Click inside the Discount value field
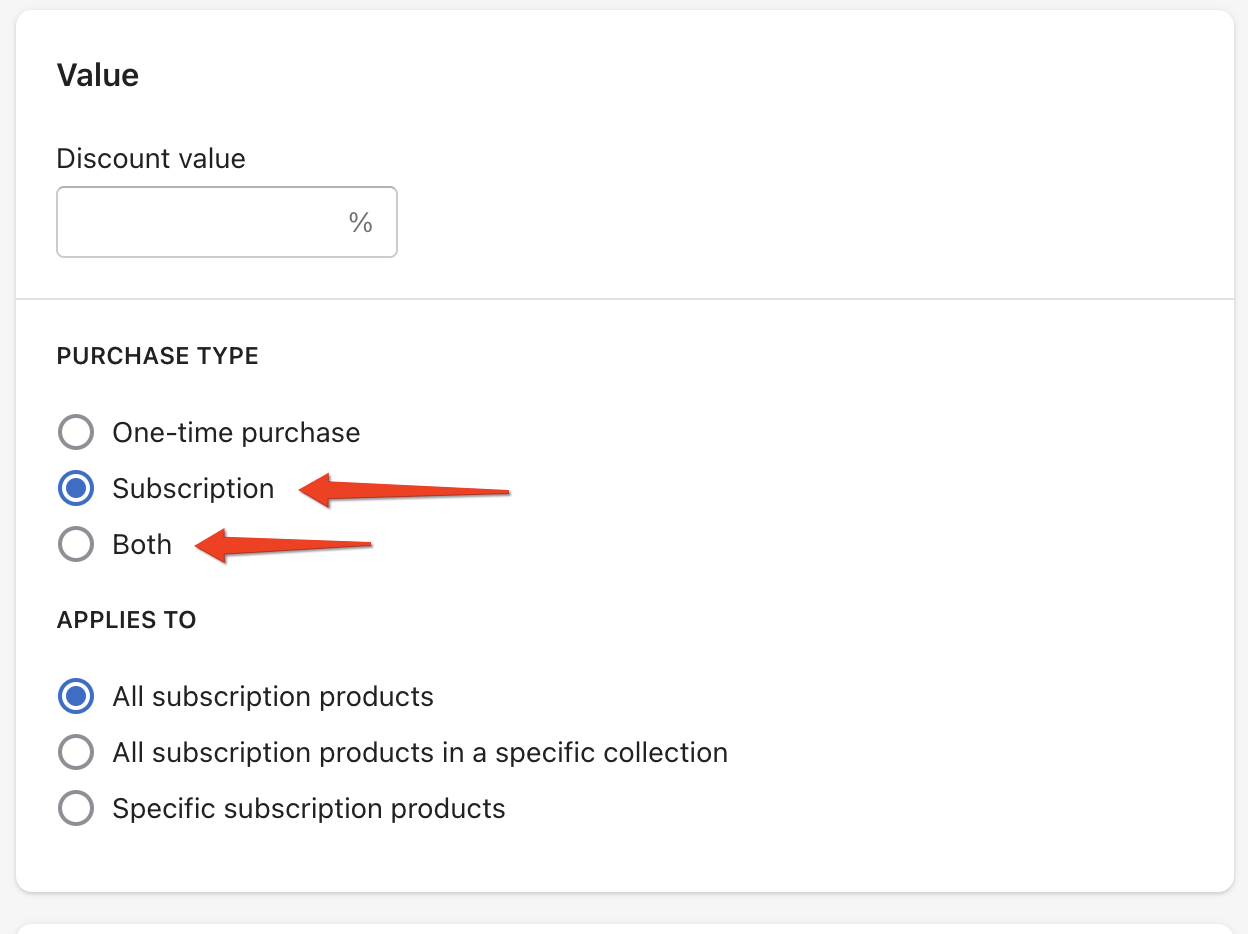 (x=200, y=222)
